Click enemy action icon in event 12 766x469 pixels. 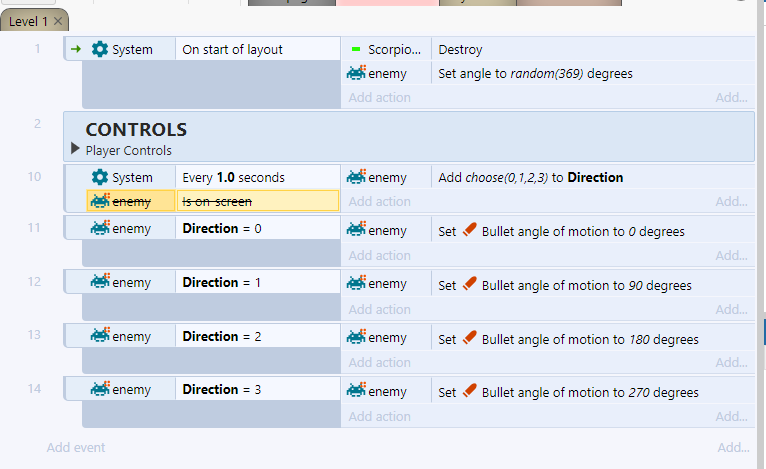(356, 283)
